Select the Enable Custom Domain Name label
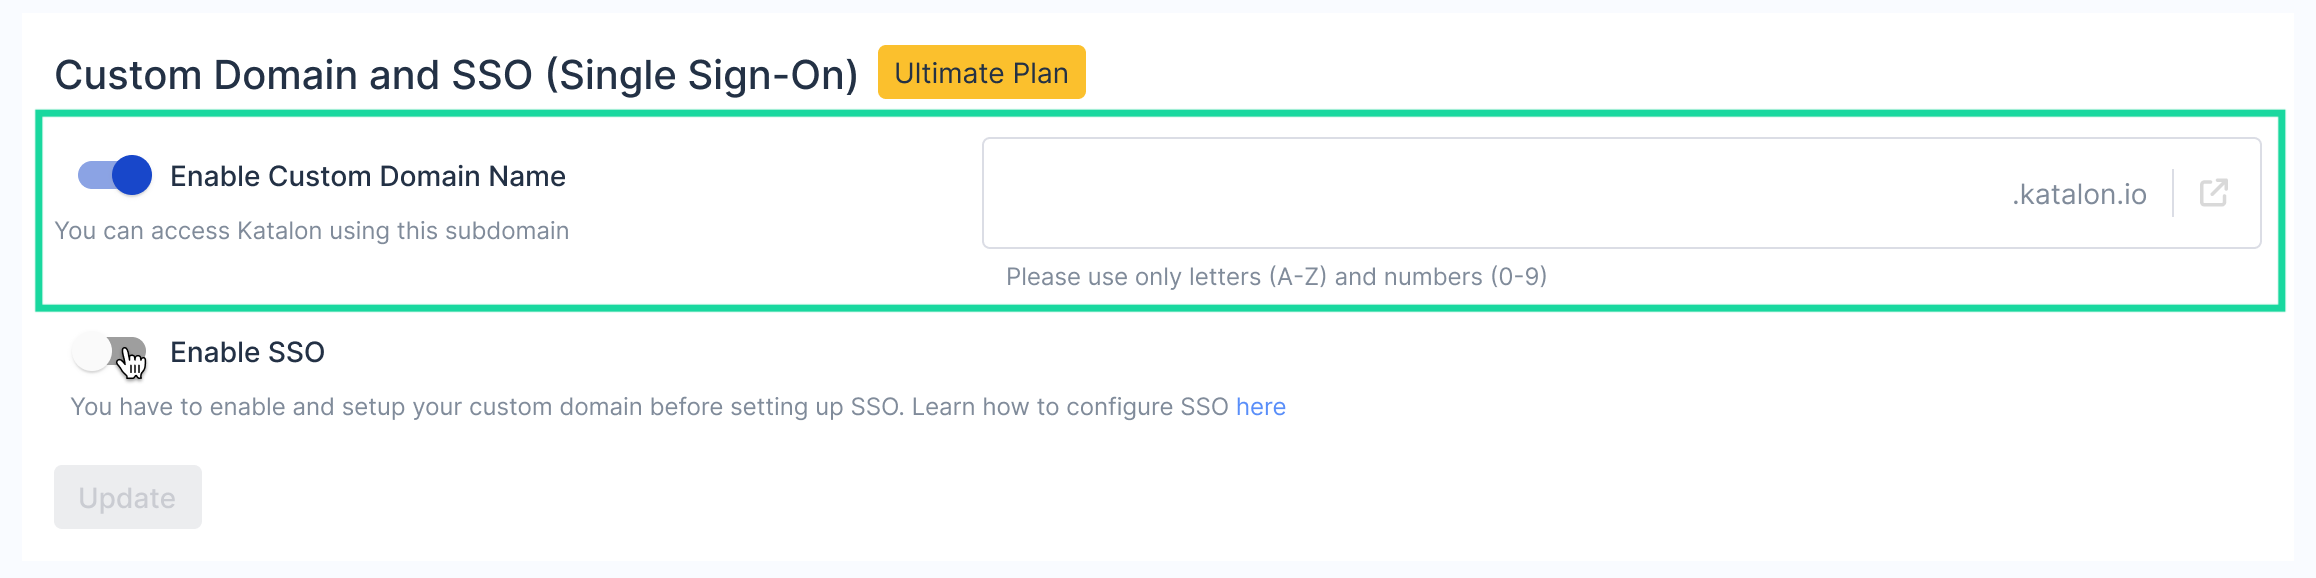2316x578 pixels. pyautogui.click(x=368, y=176)
